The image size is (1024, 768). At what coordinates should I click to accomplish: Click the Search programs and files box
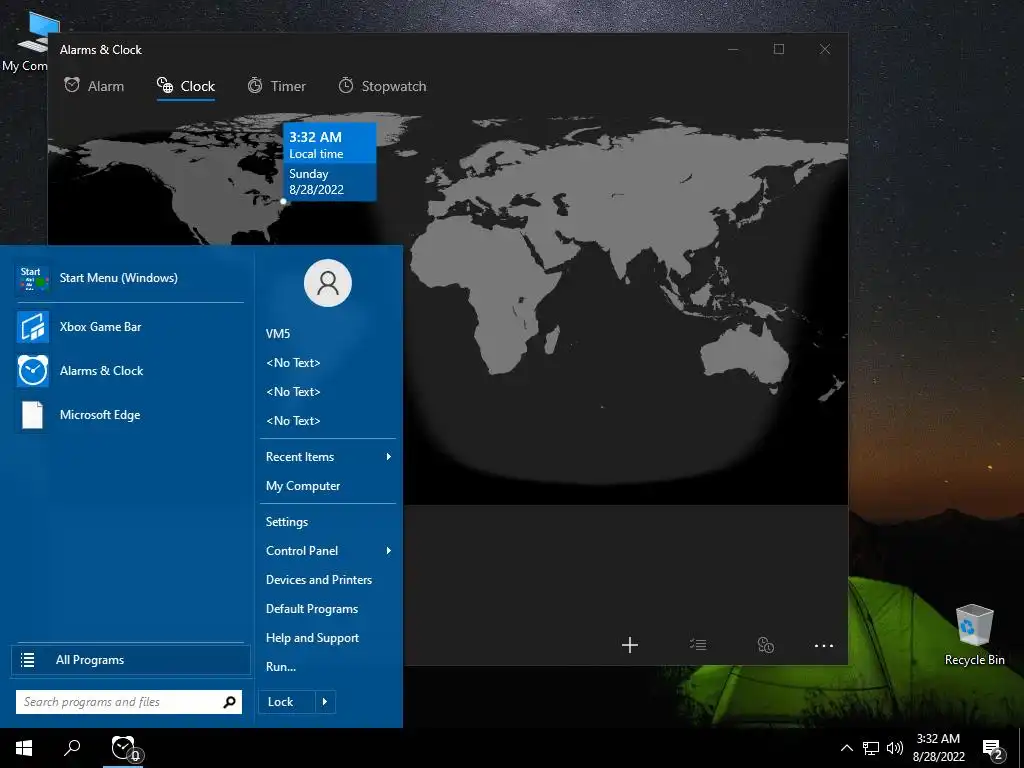129,702
